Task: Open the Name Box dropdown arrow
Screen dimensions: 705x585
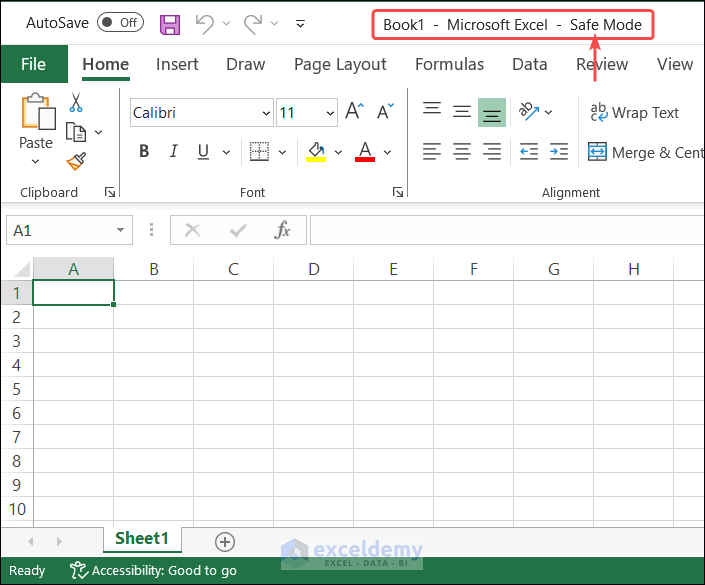Action: coord(120,230)
